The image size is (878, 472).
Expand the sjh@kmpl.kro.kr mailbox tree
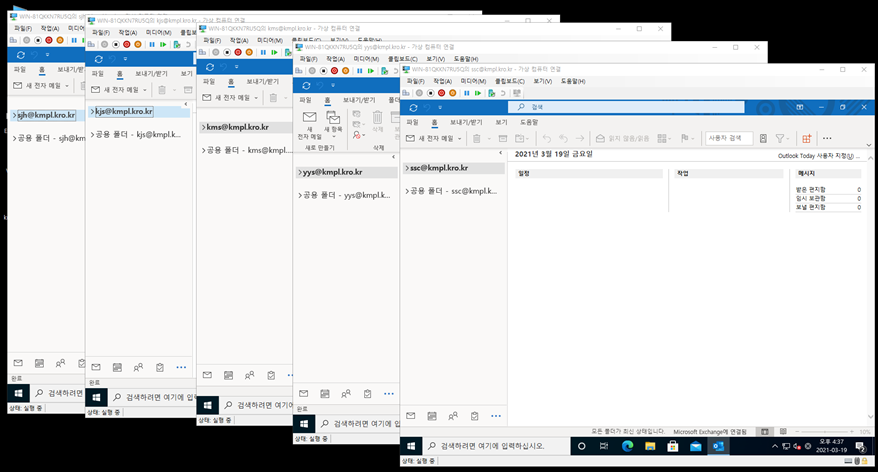15,115
